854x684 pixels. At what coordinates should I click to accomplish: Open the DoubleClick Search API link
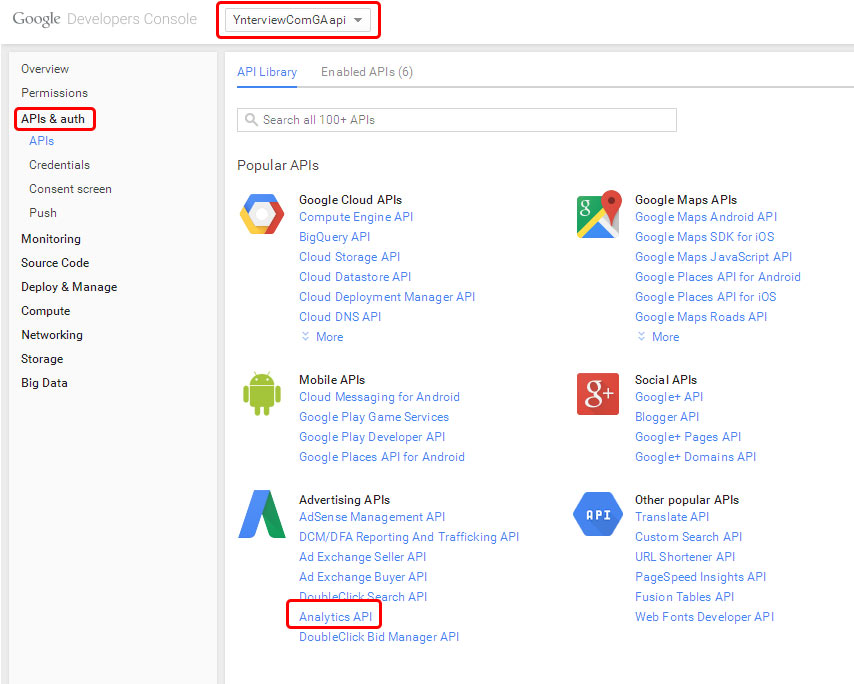pyautogui.click(x=363, y=596)
